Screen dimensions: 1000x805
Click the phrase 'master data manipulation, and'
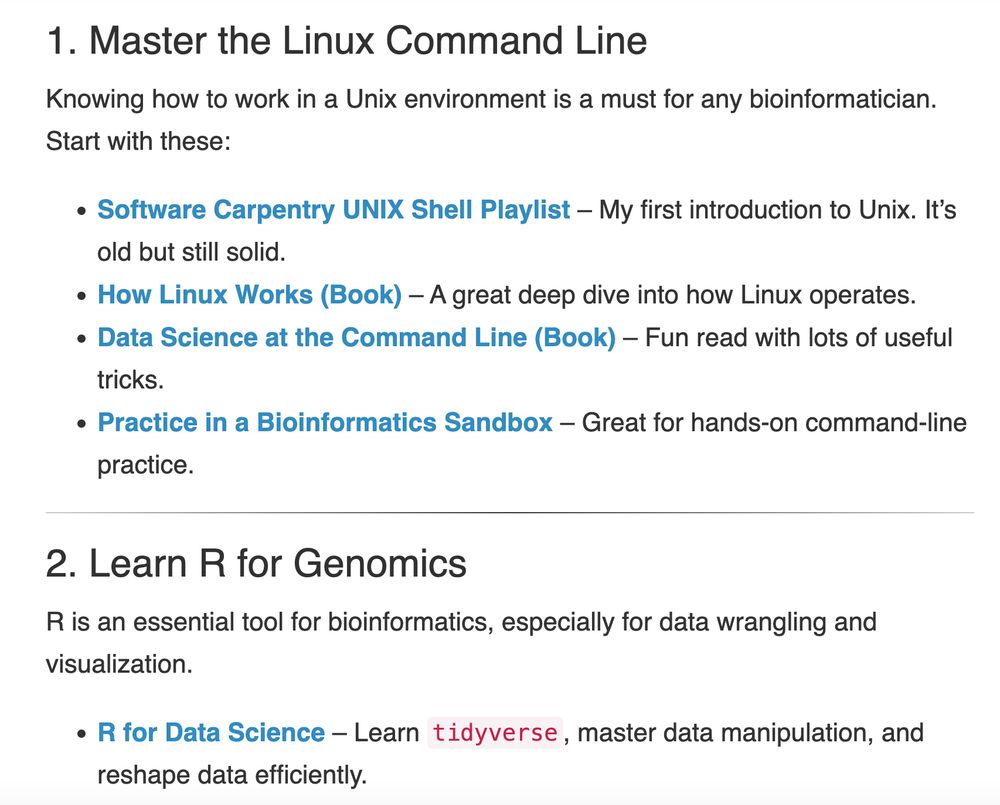751,732
